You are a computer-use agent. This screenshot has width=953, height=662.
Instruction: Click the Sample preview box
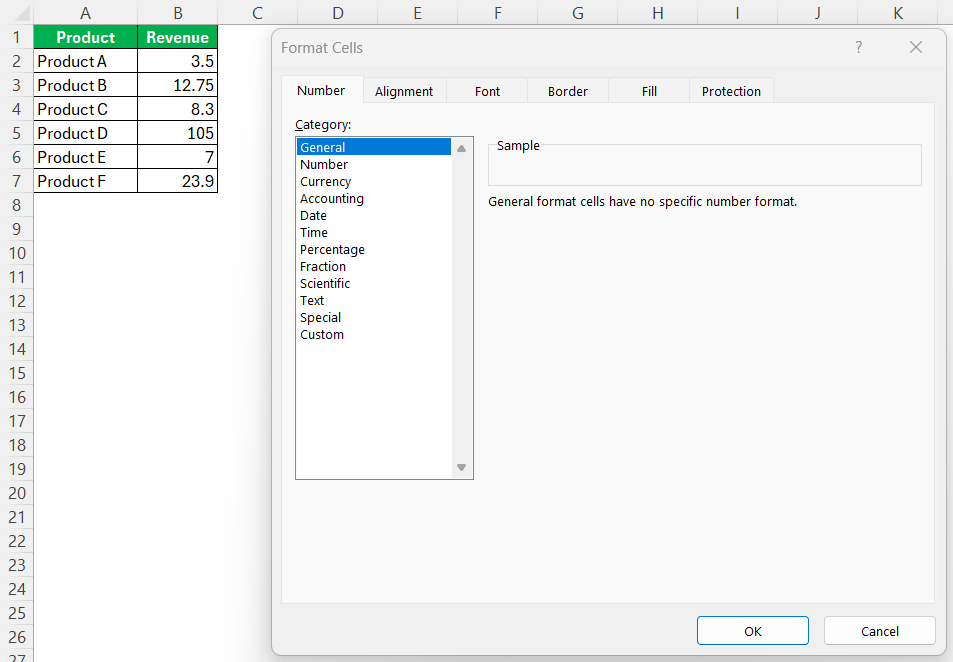[704, 165]
